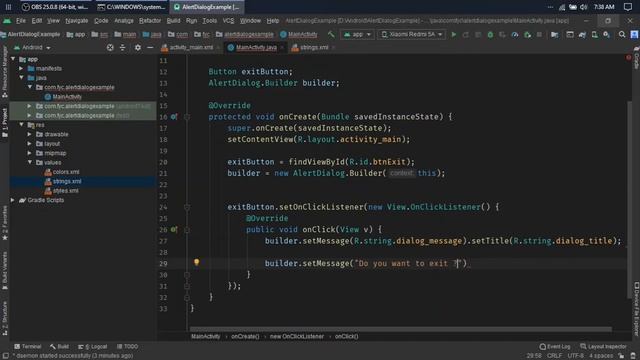Open the Logcat tool window
Image resolution: width=640 pixels, height=360 pixels.
[93, 347]
